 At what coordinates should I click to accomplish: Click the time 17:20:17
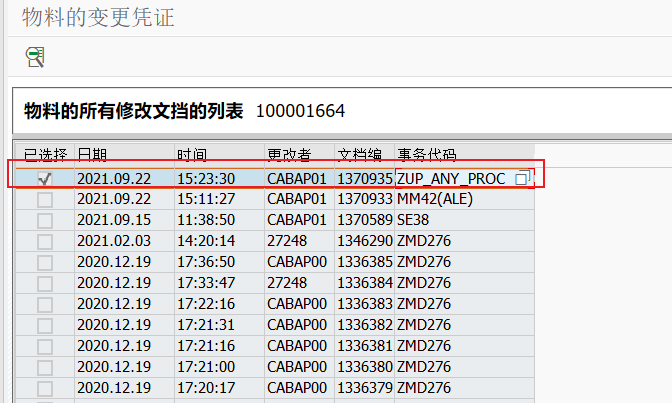206,388
